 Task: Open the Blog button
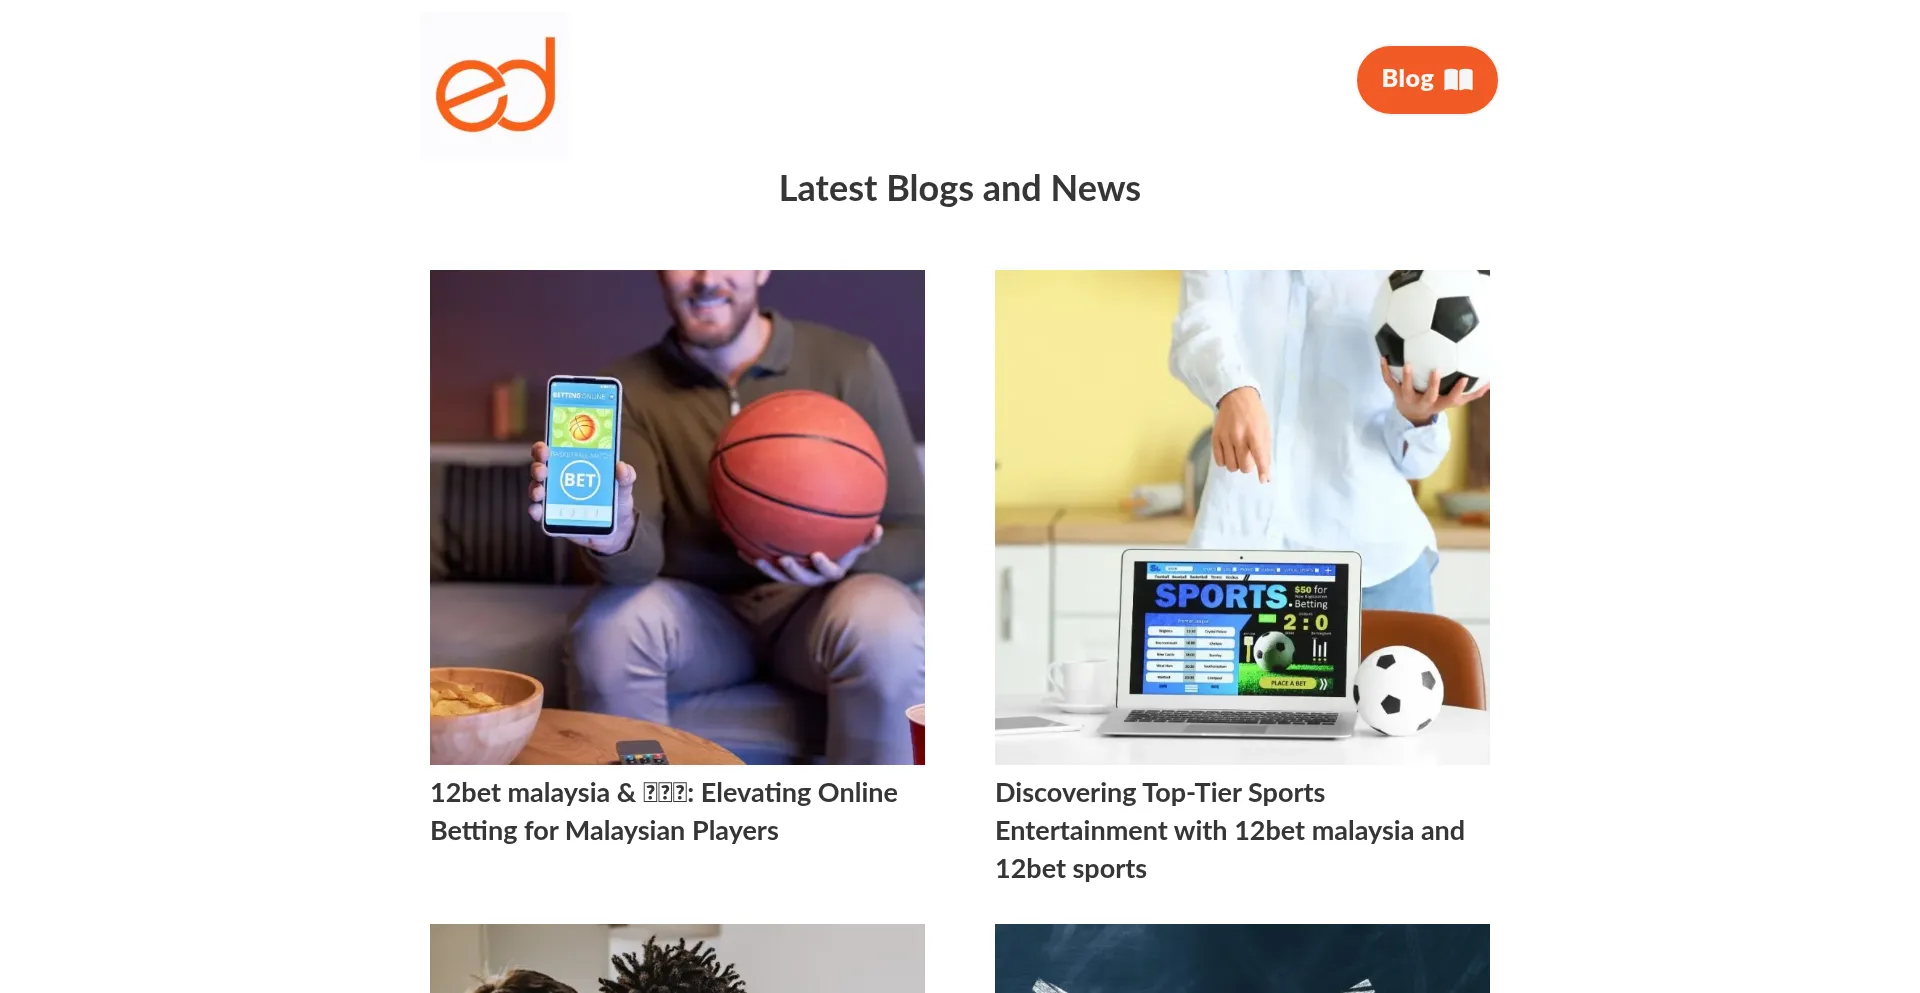coord(1427,80)
